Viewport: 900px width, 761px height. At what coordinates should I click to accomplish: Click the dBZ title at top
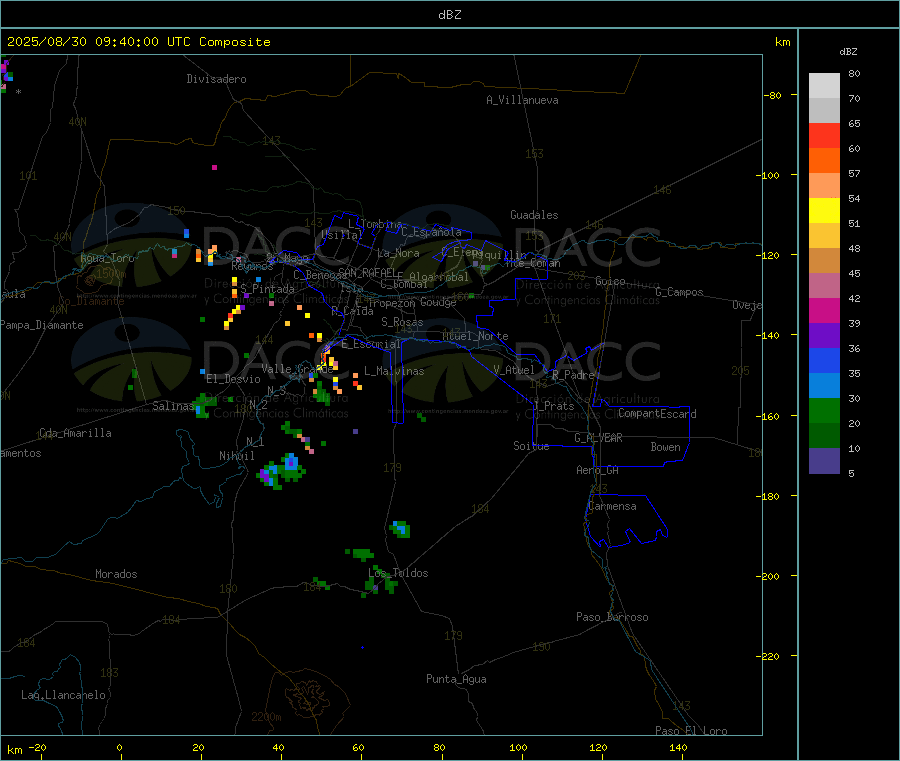449,15
